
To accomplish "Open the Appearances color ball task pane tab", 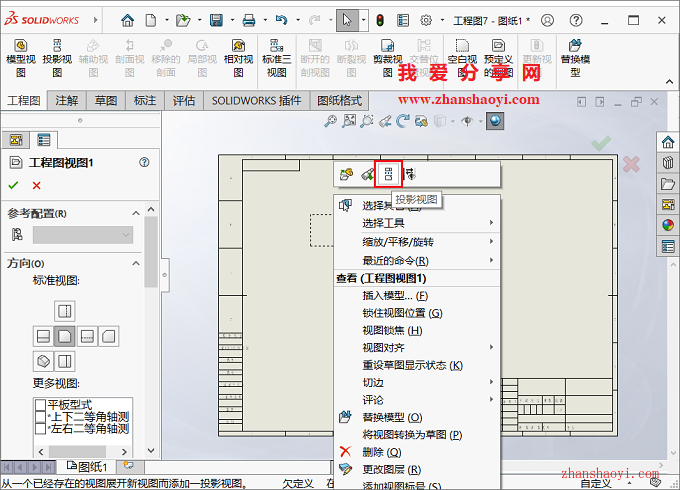I will (668, 225).
